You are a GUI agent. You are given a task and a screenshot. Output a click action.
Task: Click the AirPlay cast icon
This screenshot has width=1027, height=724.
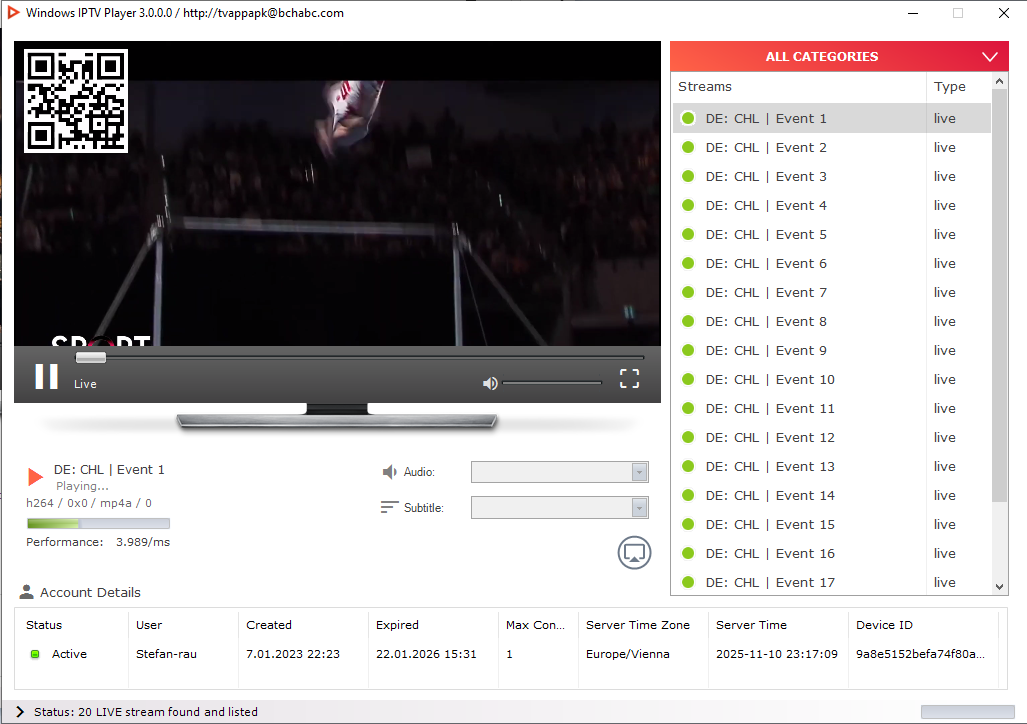coord(634,552)
